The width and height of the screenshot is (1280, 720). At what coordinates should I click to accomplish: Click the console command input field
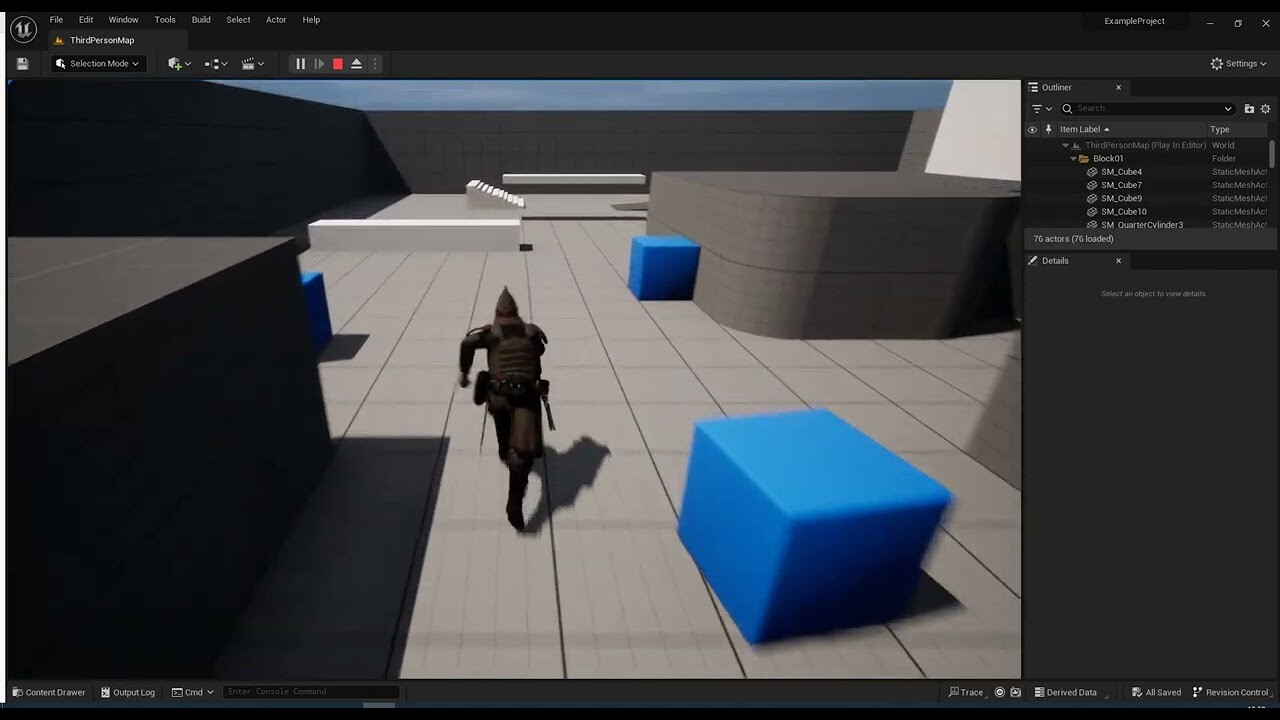pos(310,691)
